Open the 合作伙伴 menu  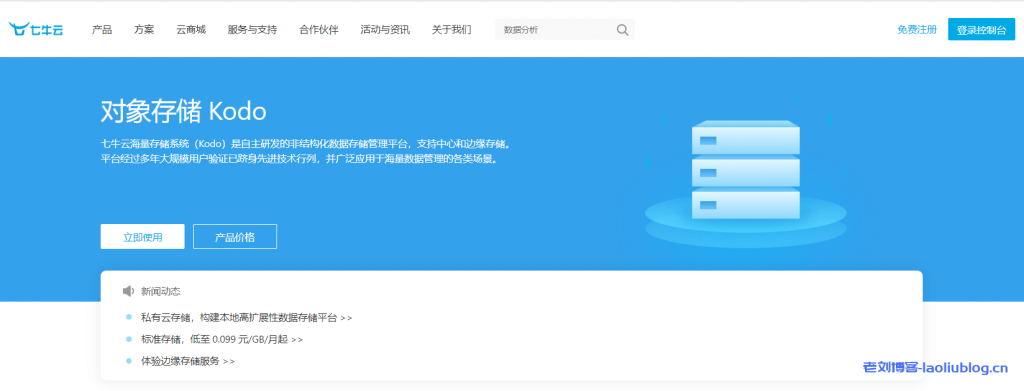(x=319, y=29)
